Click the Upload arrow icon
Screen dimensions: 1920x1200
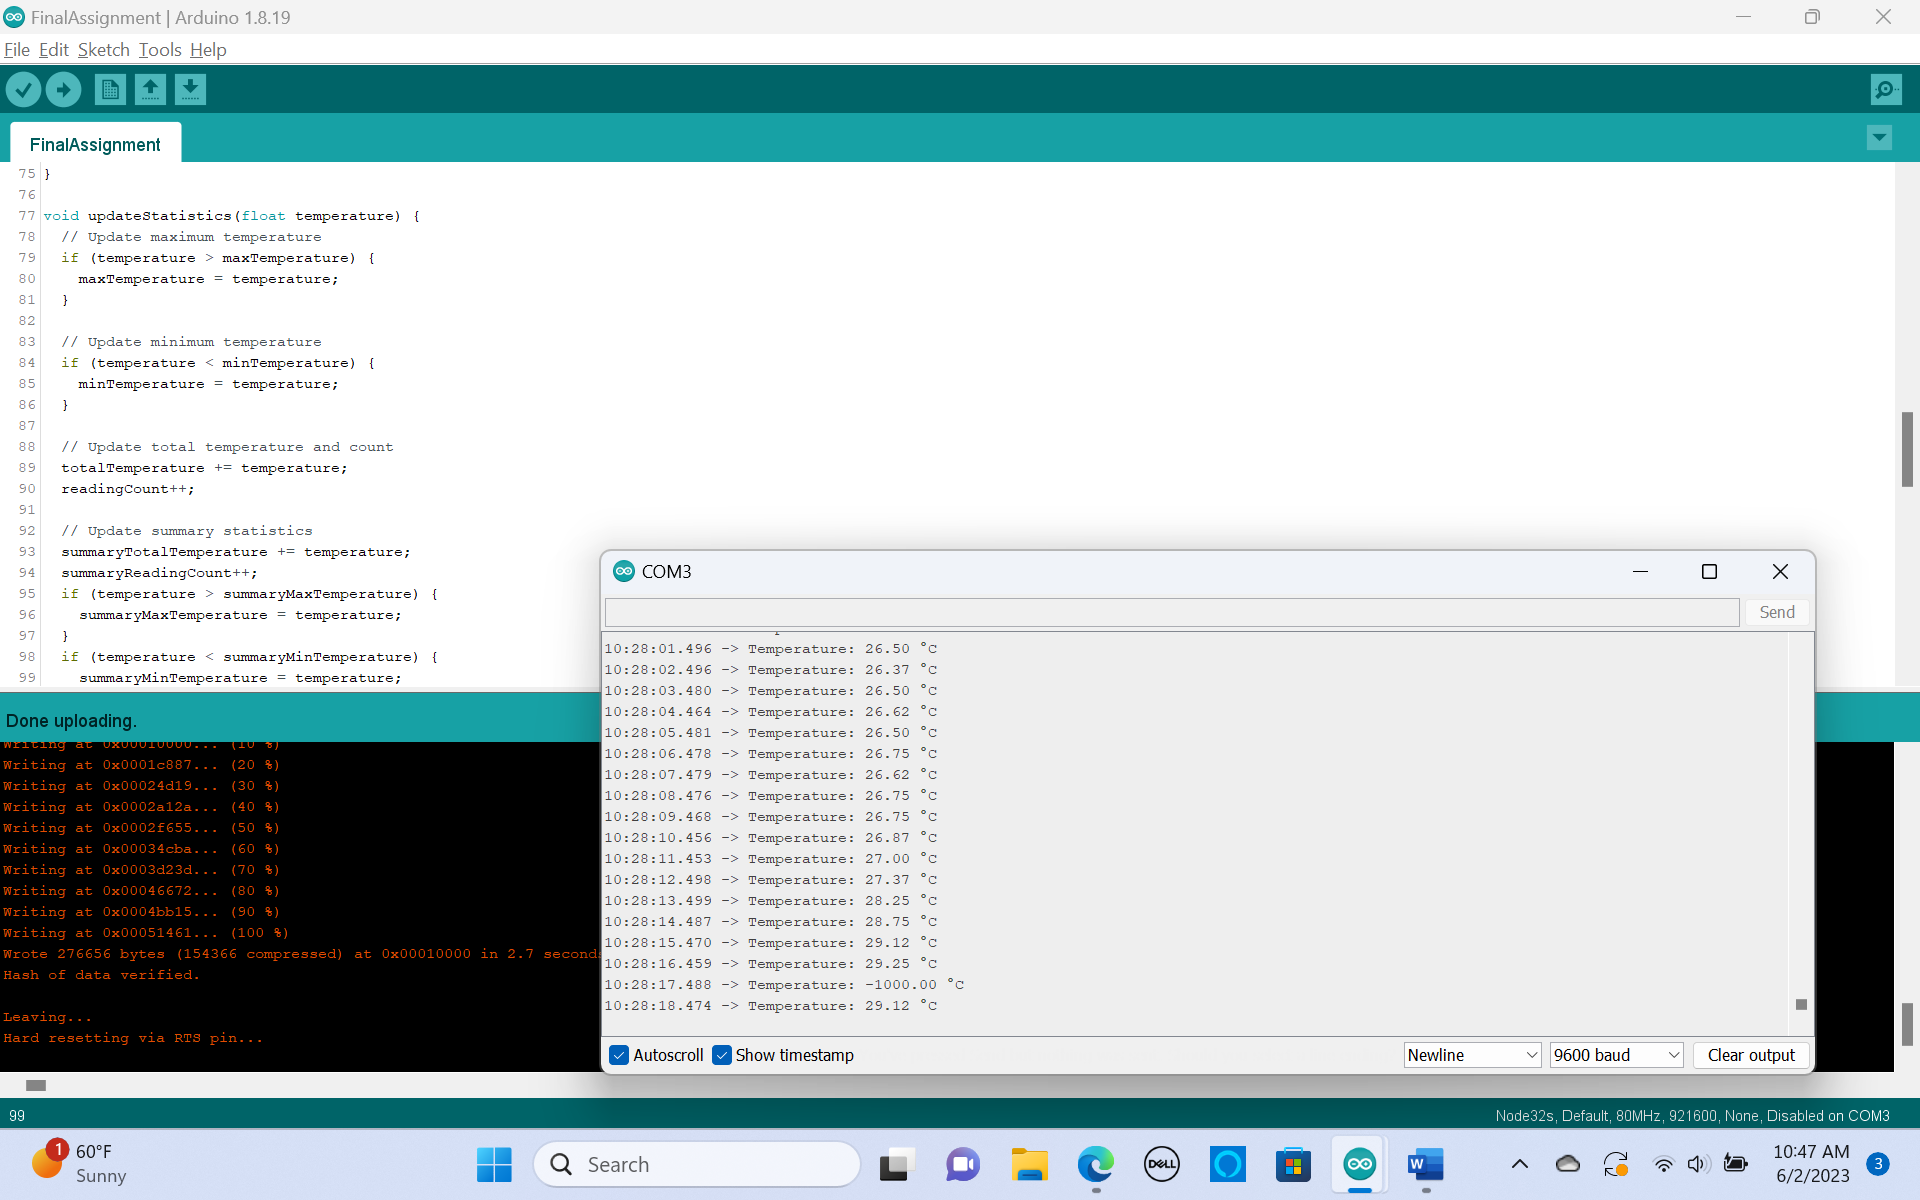point(64,90)
